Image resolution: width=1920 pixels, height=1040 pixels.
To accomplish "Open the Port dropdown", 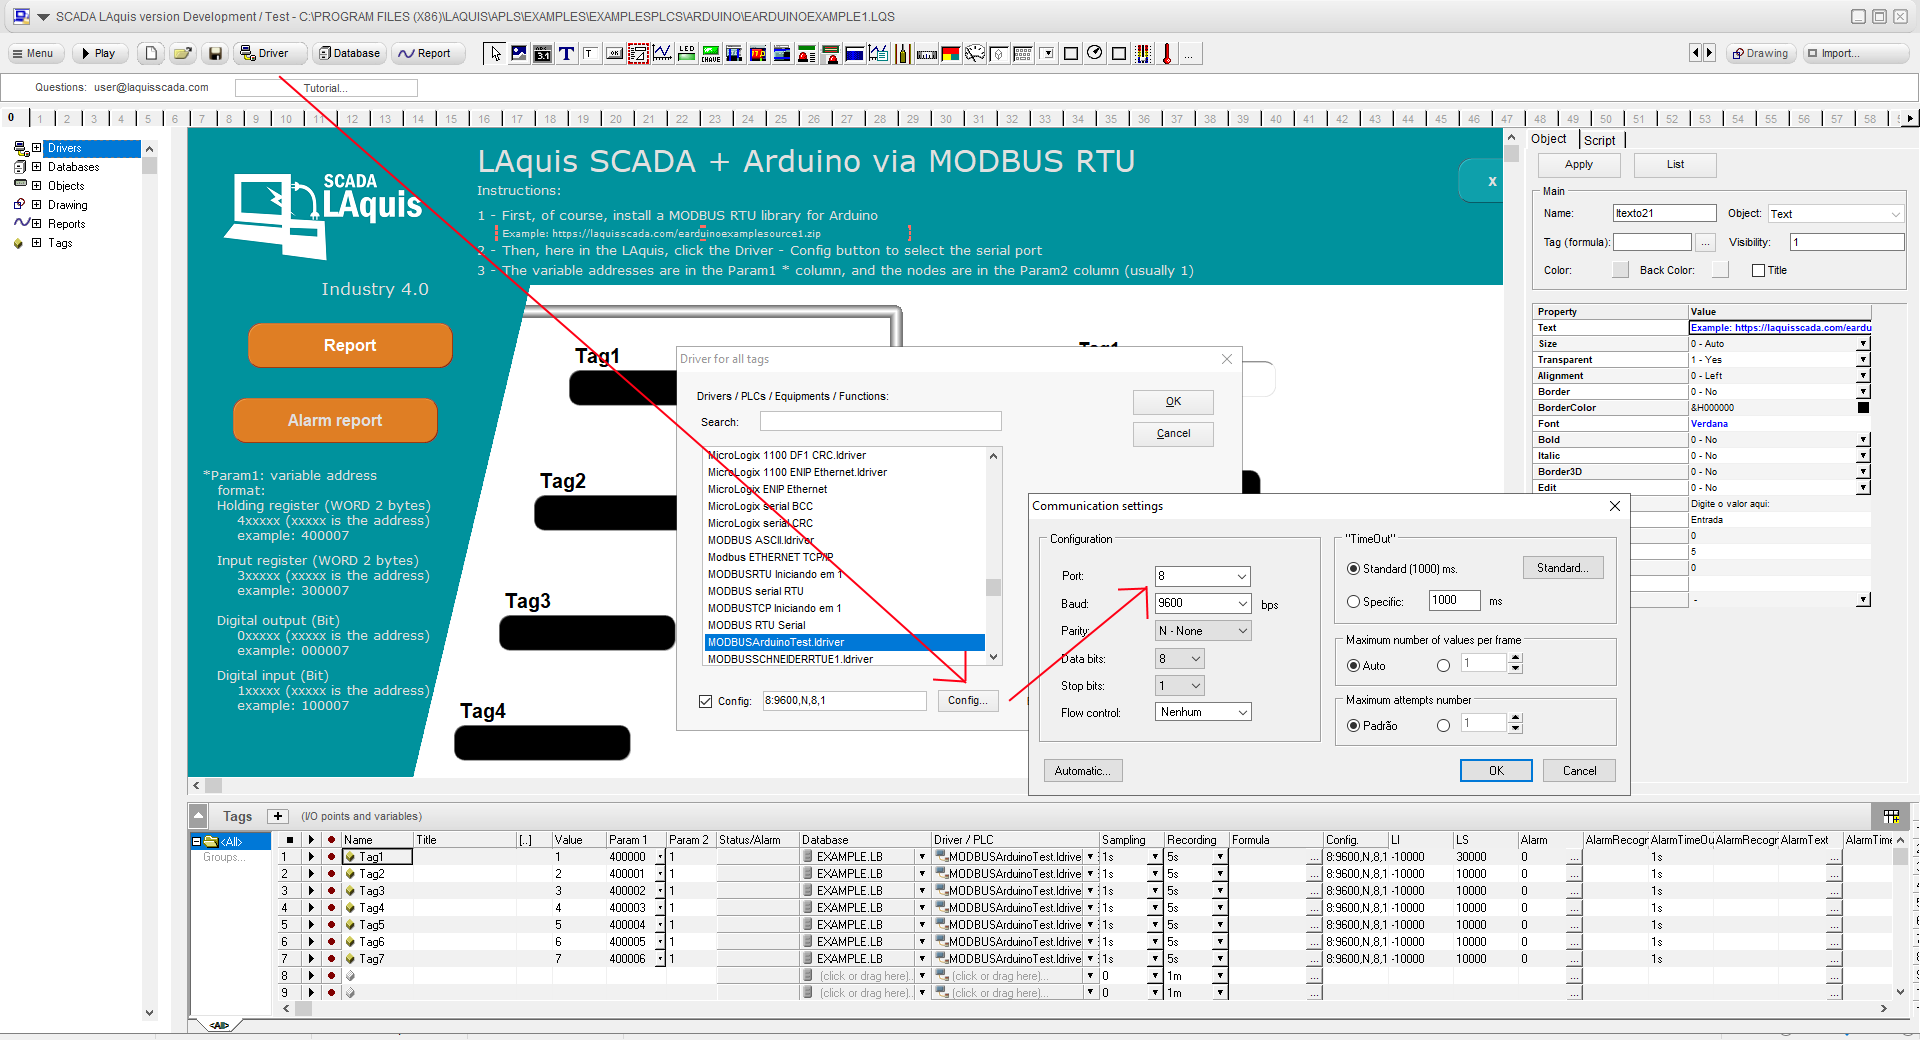I will [1242, 576].
